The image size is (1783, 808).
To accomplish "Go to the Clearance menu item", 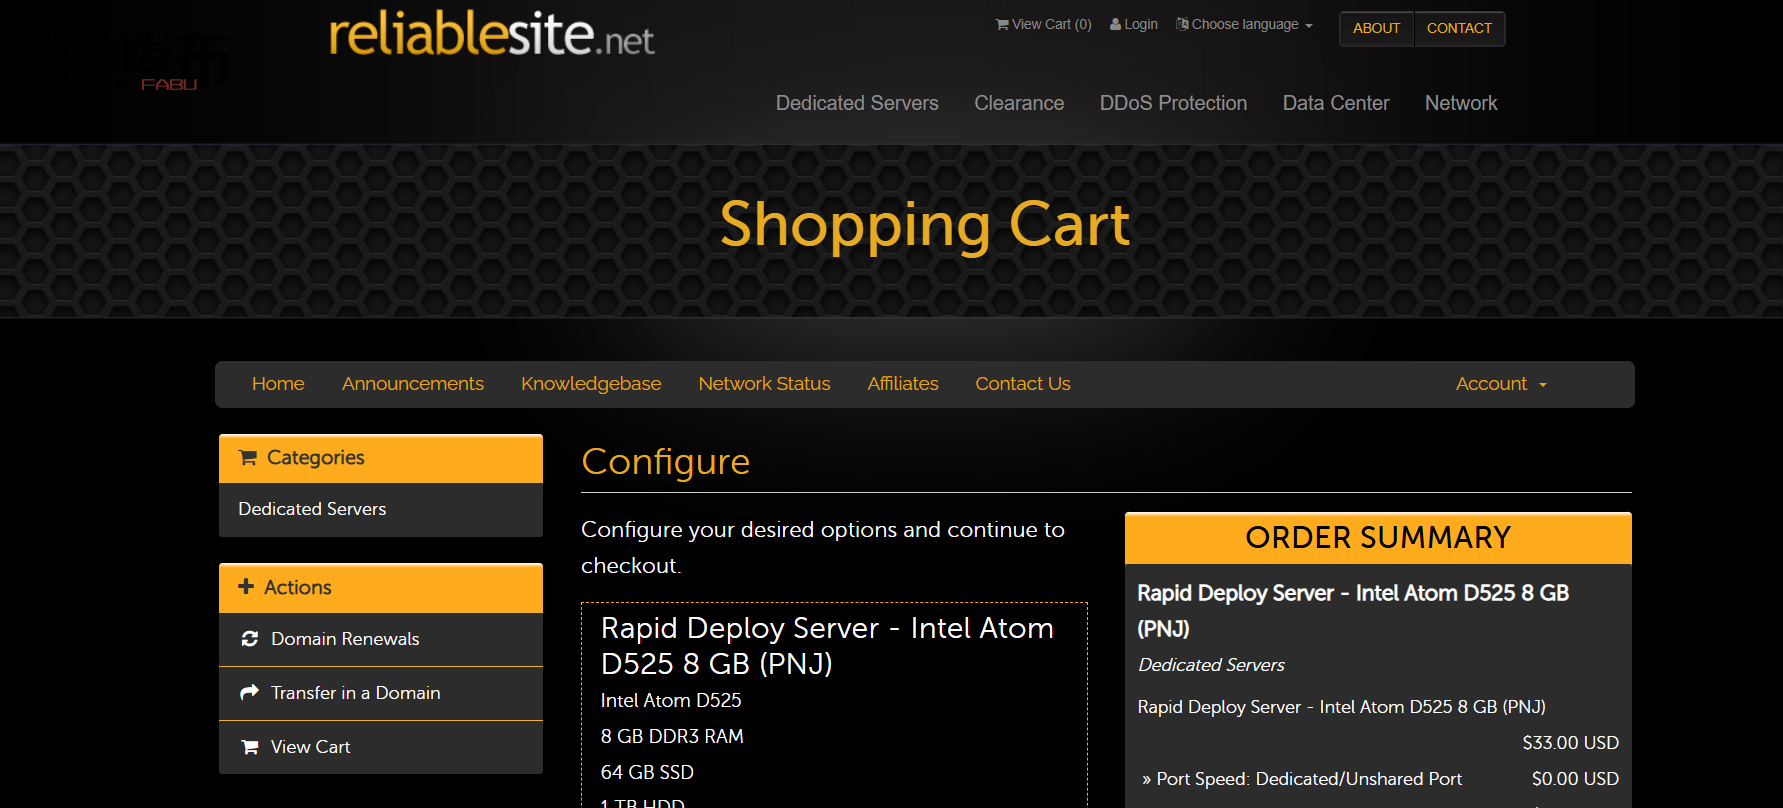I will 1019,103.
